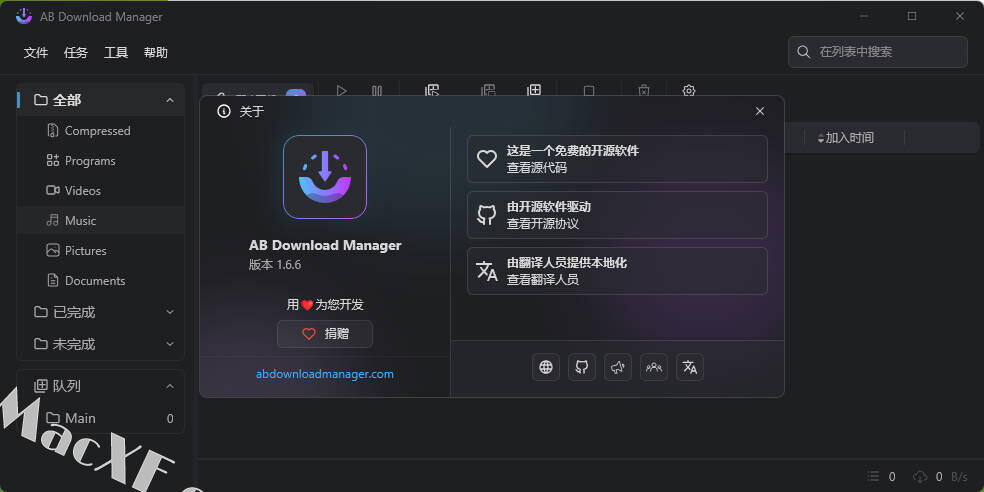Click the GitHub icon in bottom row
Screen dimensions: 984x492
582,367
